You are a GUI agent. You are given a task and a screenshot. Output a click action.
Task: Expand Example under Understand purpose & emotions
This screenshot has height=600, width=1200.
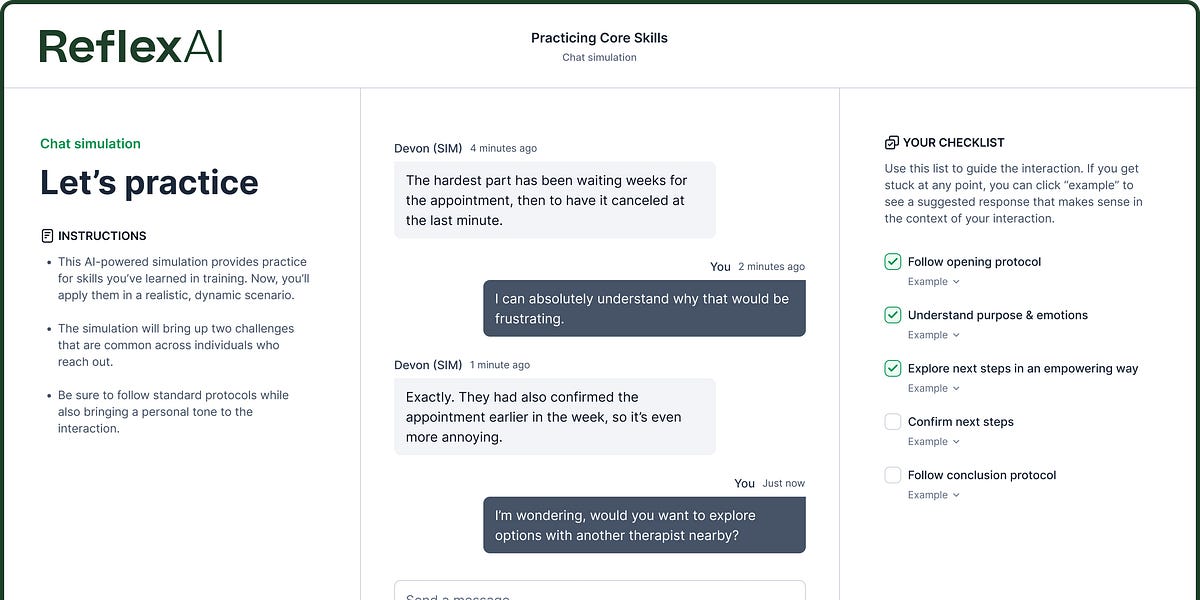933,335
